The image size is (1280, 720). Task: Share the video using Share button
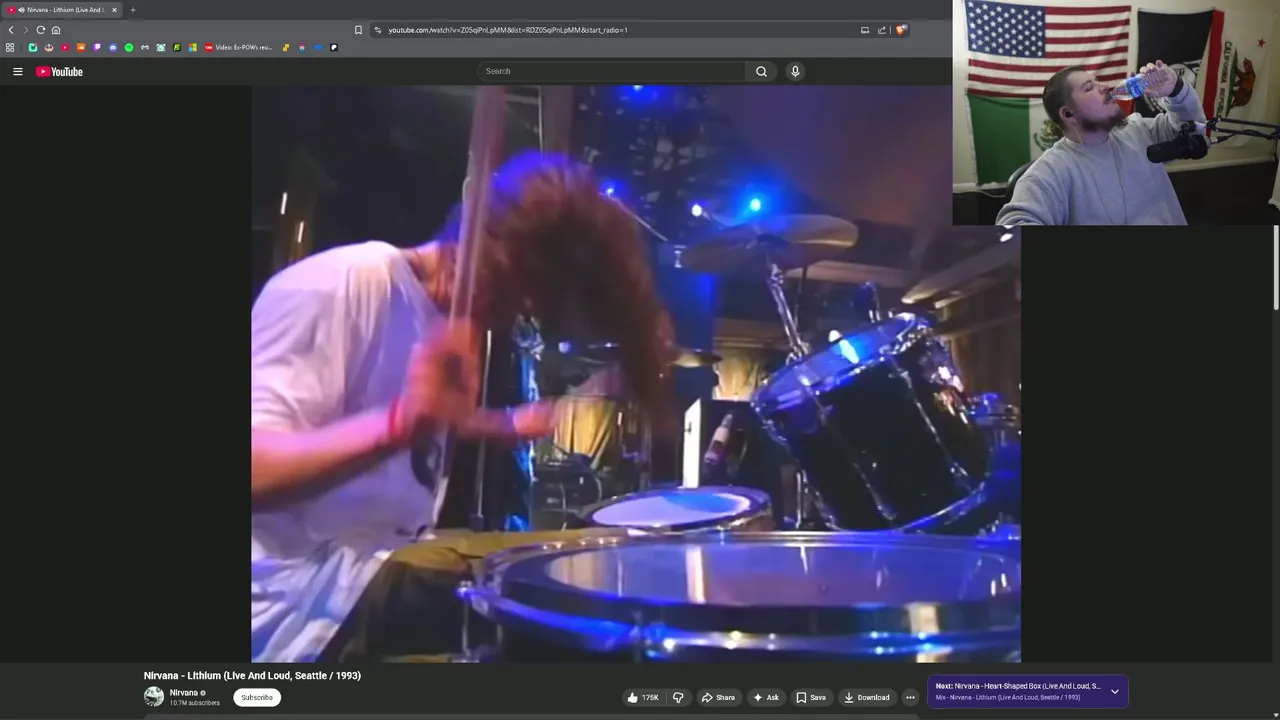click(x=718, y=697)
